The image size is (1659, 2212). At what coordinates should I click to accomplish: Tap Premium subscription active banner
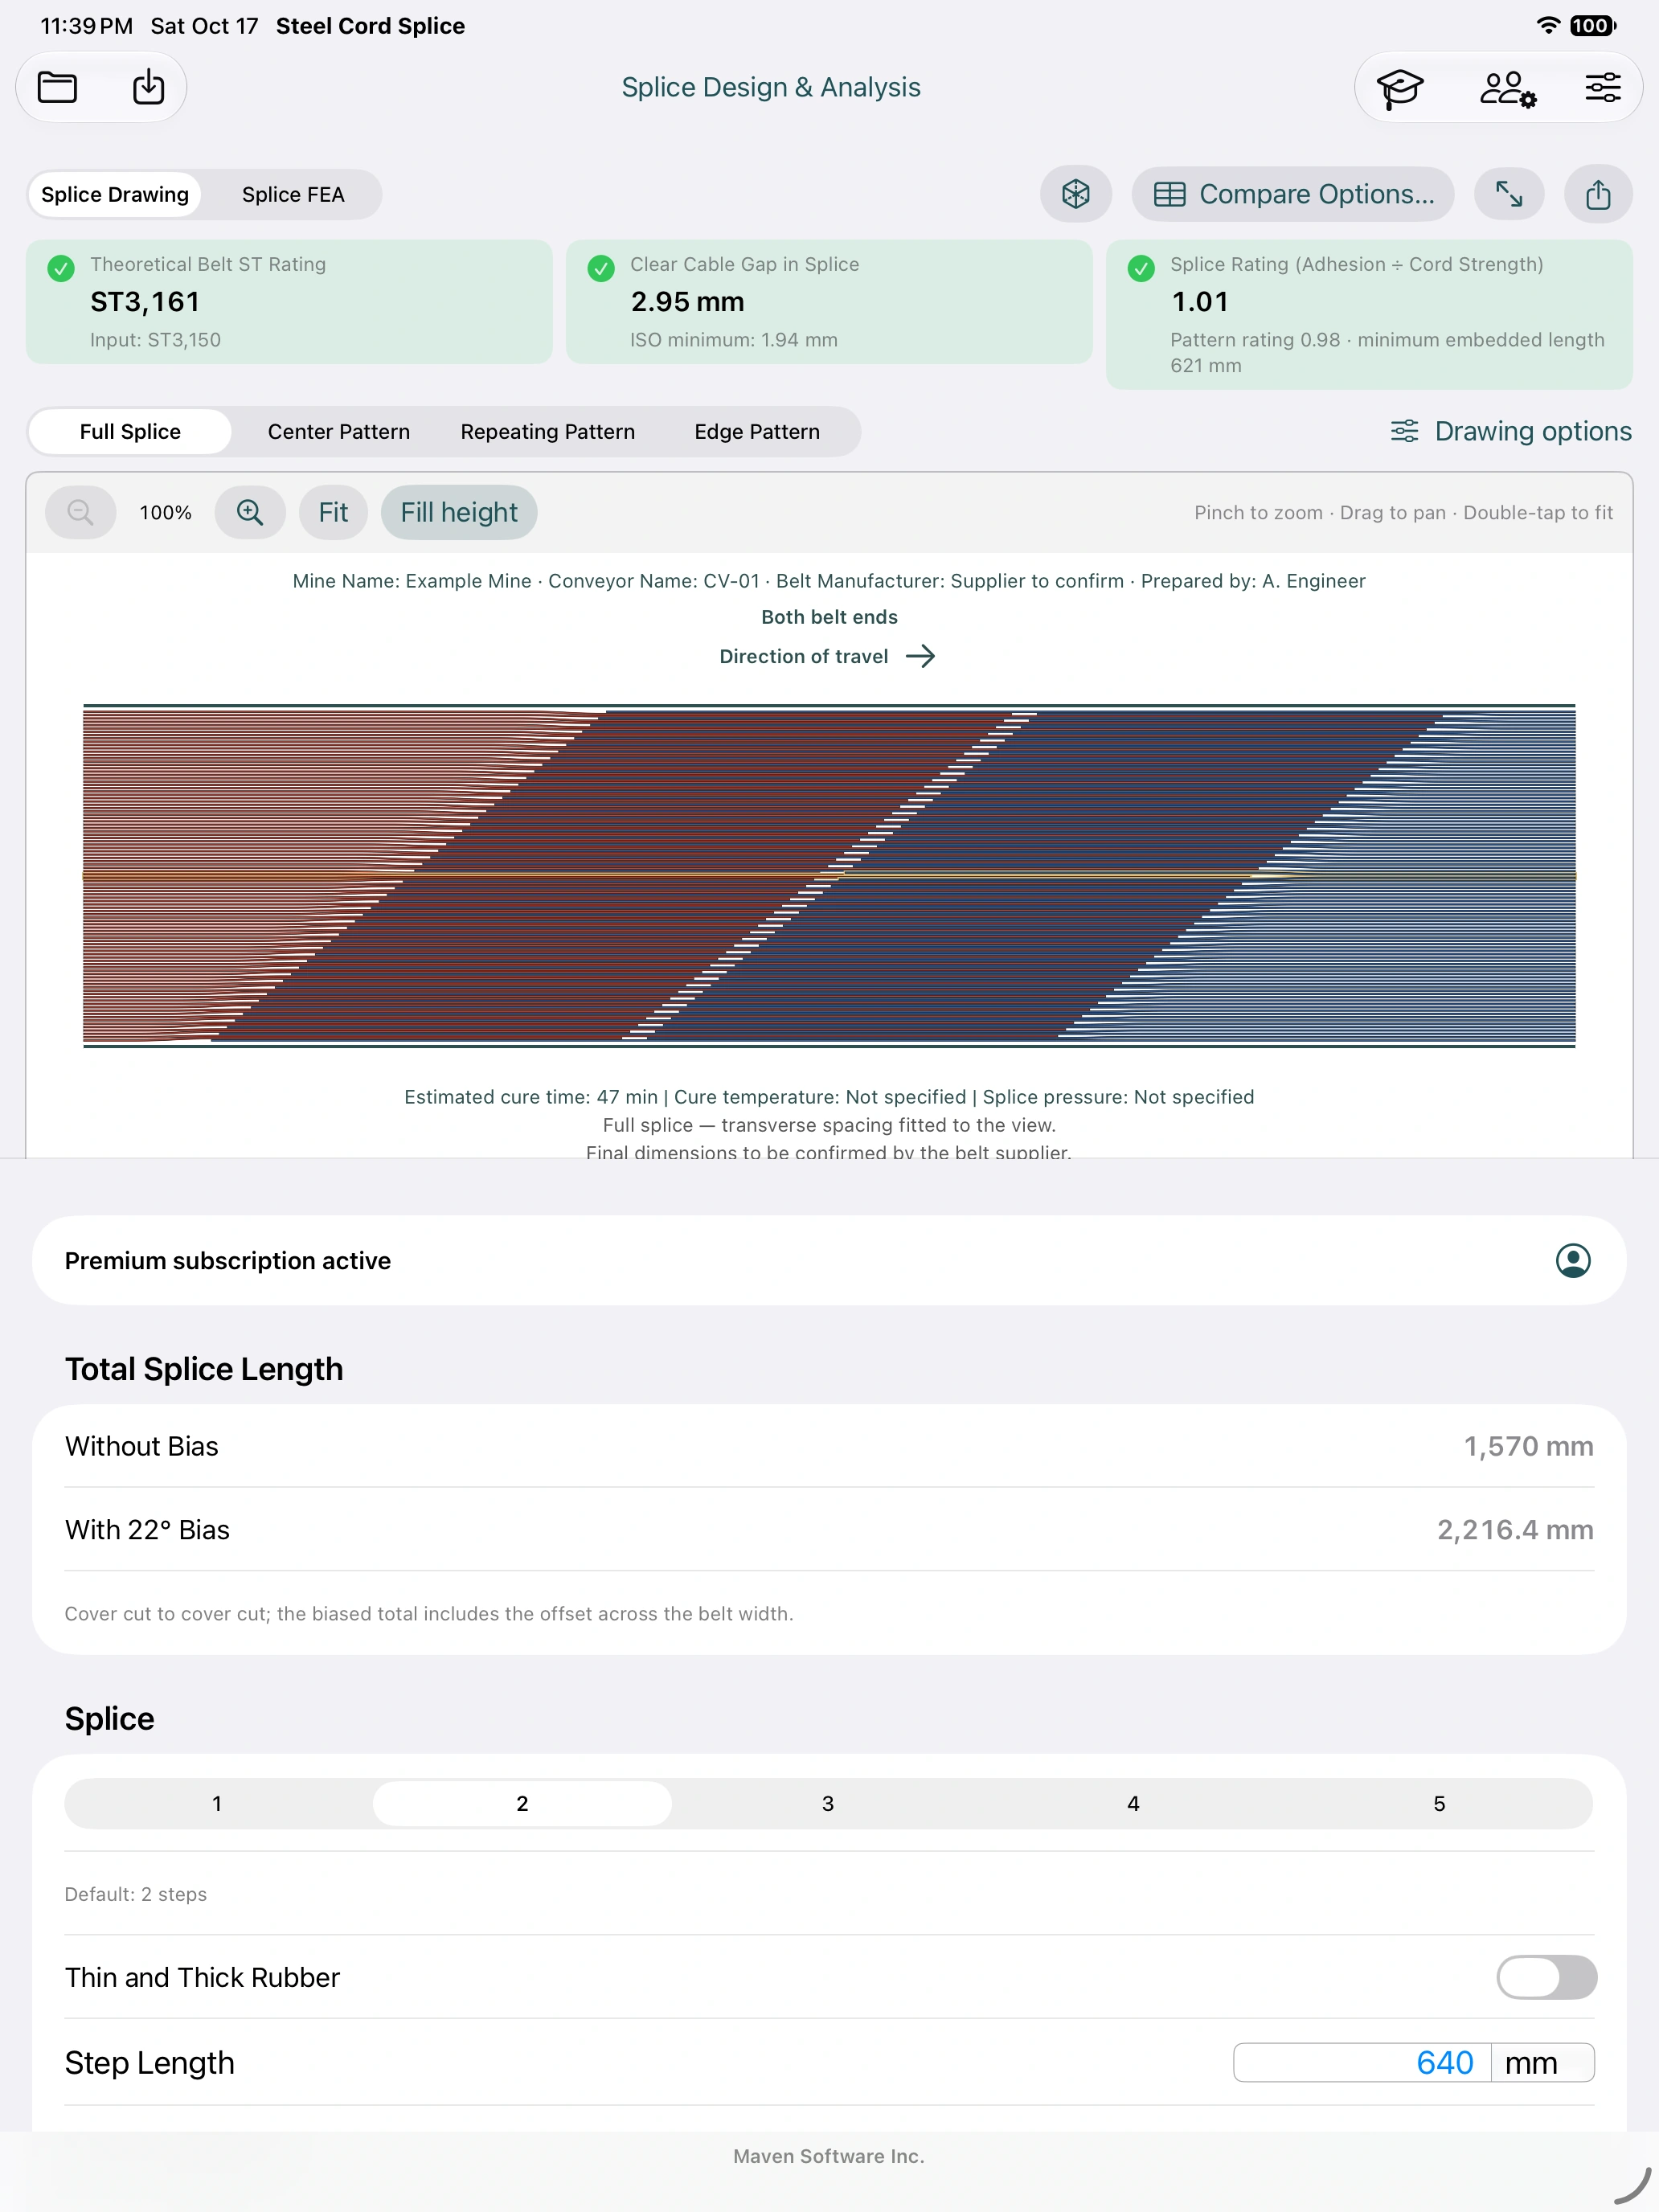click(829, 1260)
